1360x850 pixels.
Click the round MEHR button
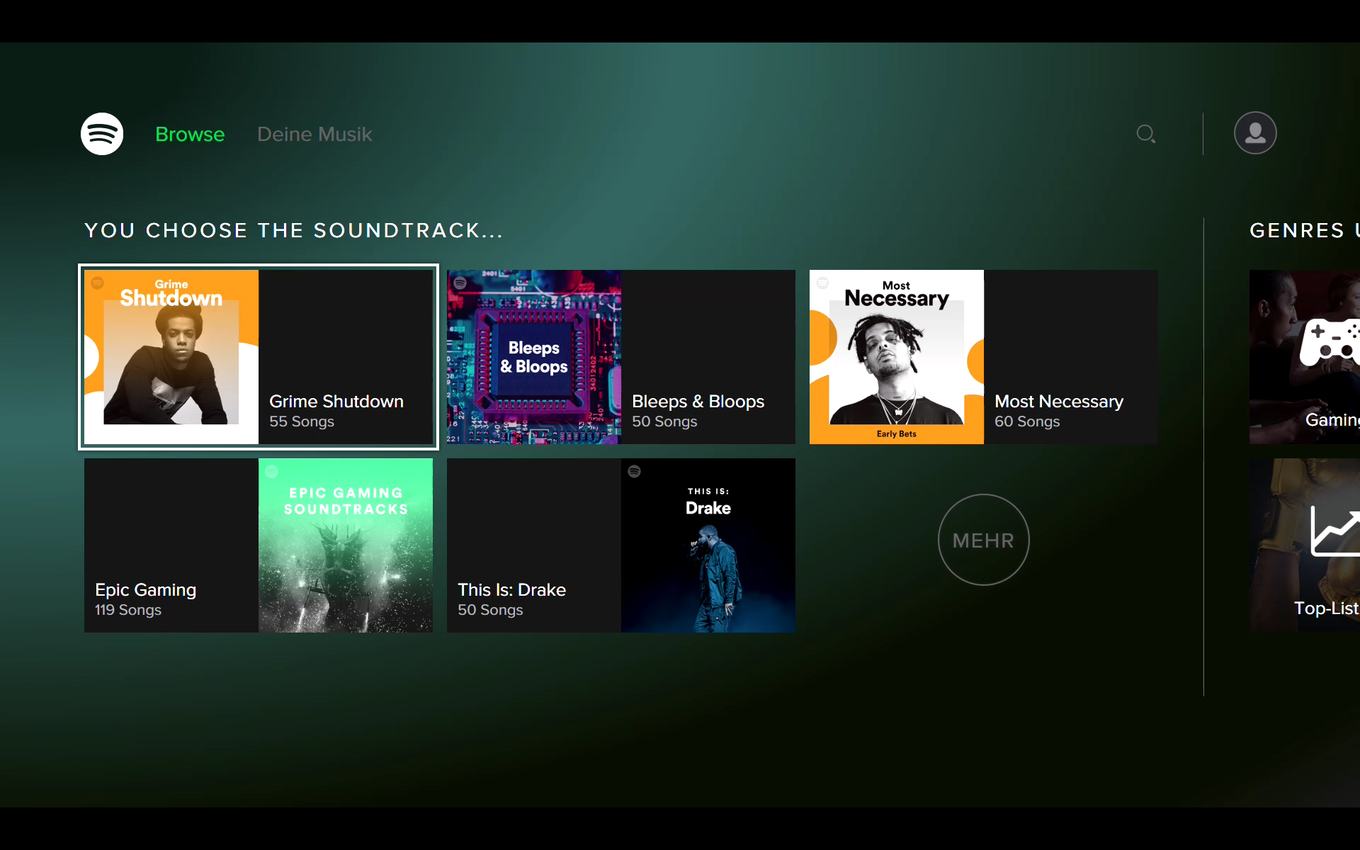(983, 540)
